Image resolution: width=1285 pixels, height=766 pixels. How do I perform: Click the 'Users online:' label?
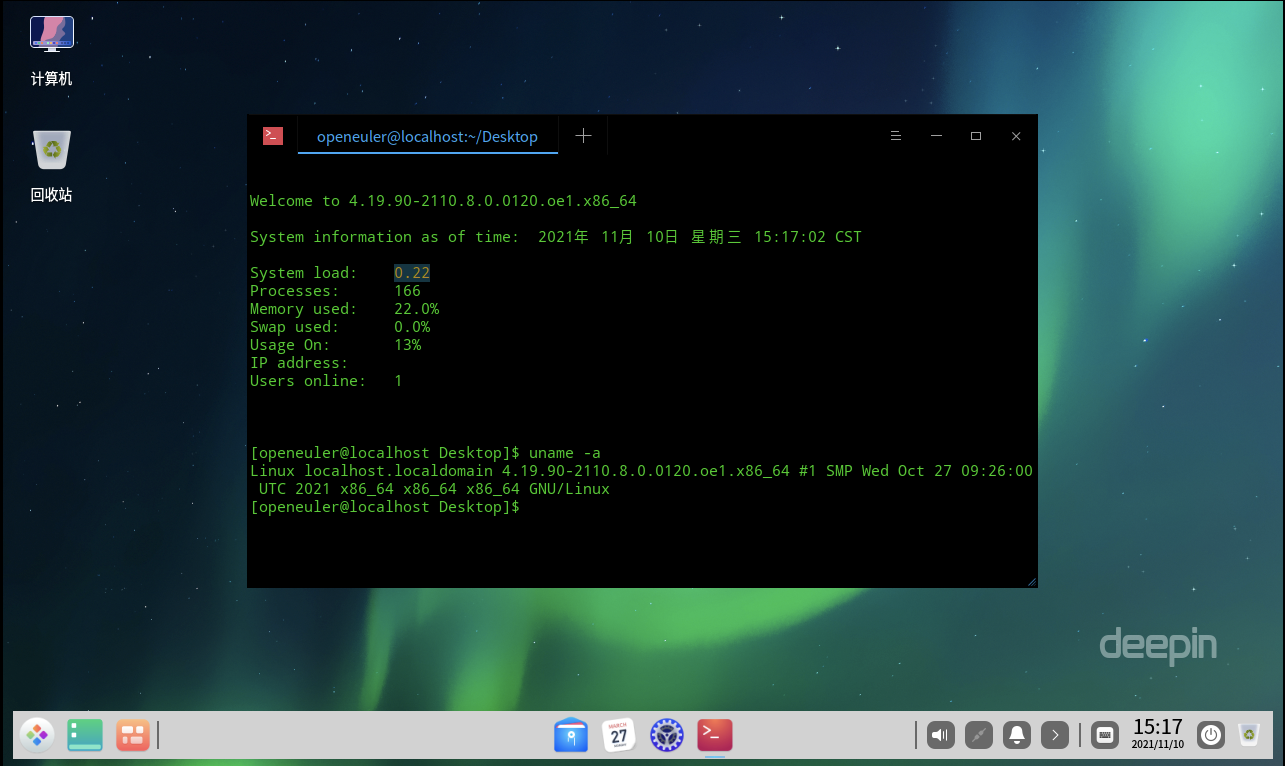[308, 381]
